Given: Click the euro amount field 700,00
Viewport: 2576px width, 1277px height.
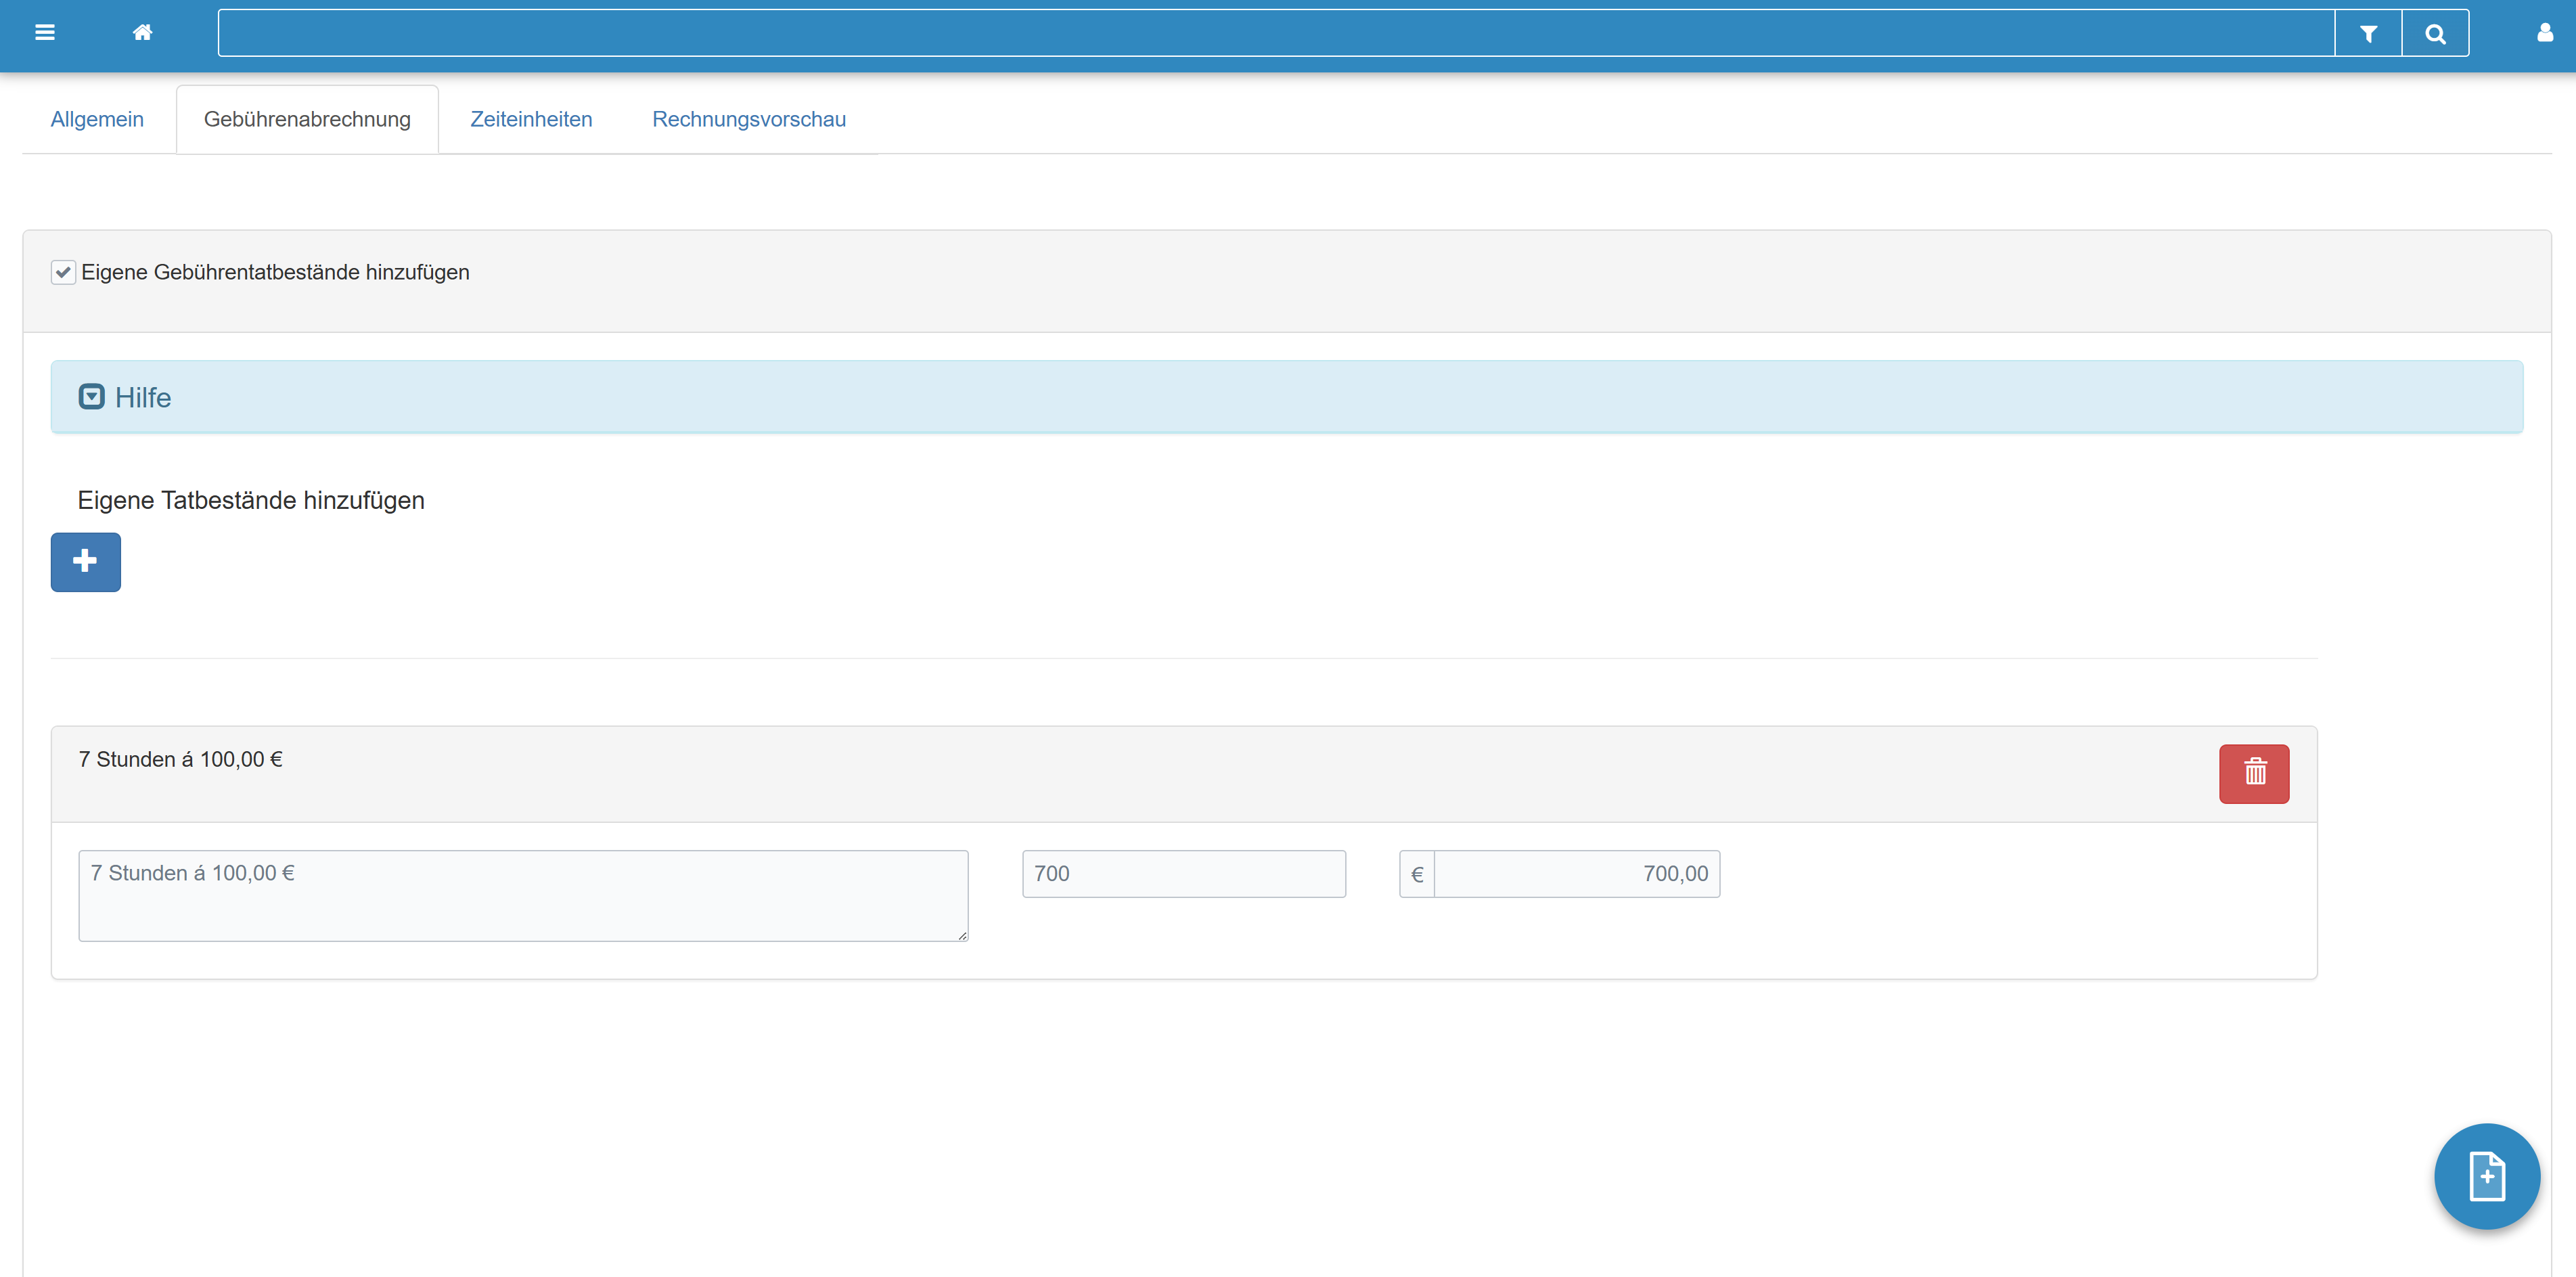Looking at the screenshot, I should (x=1576, y=874).
